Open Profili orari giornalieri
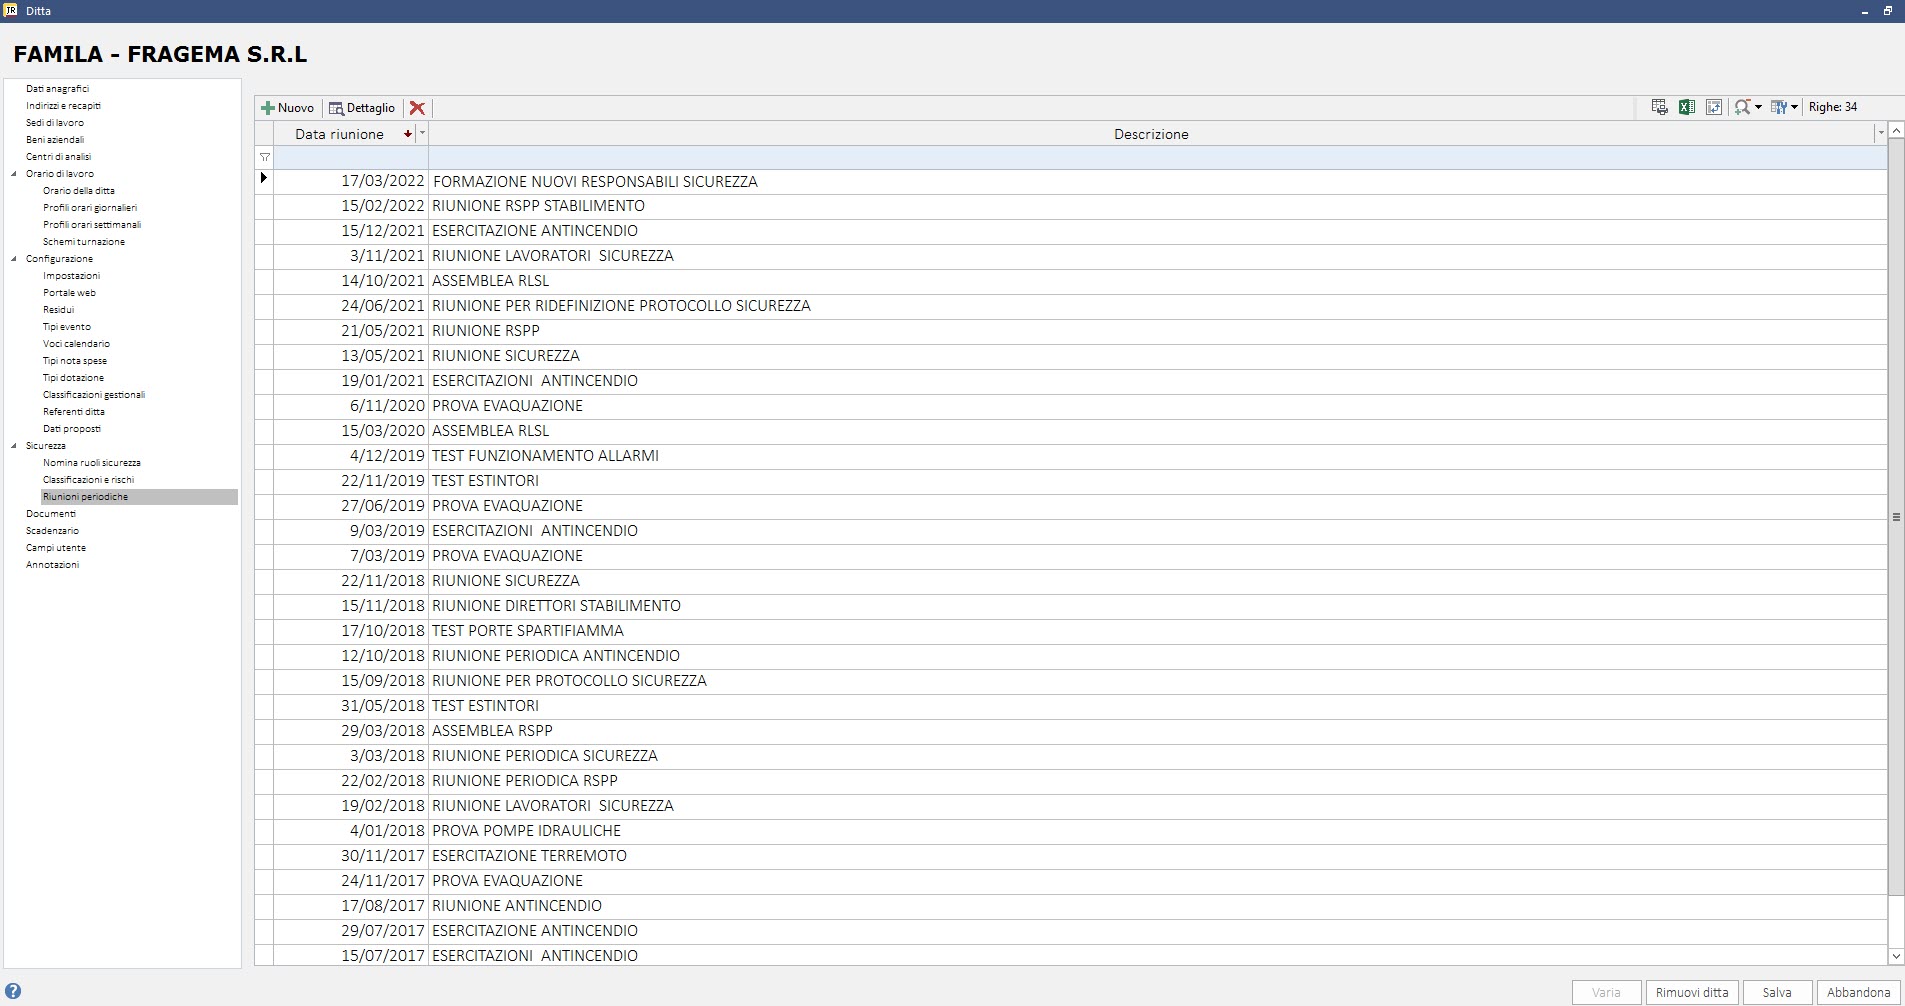 point(90,208)
